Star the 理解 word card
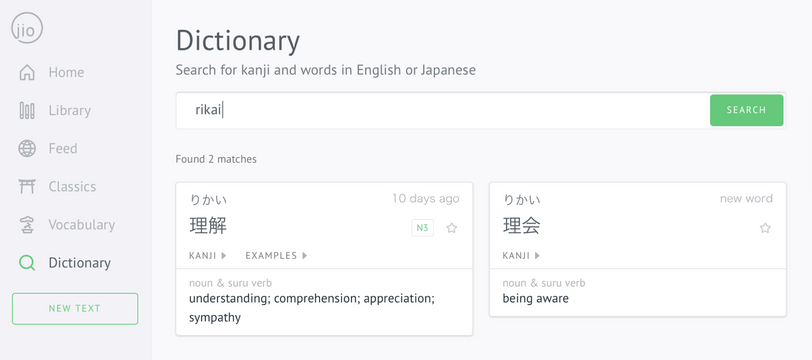Viewport: 812px width, 360px height. [452, 228]
